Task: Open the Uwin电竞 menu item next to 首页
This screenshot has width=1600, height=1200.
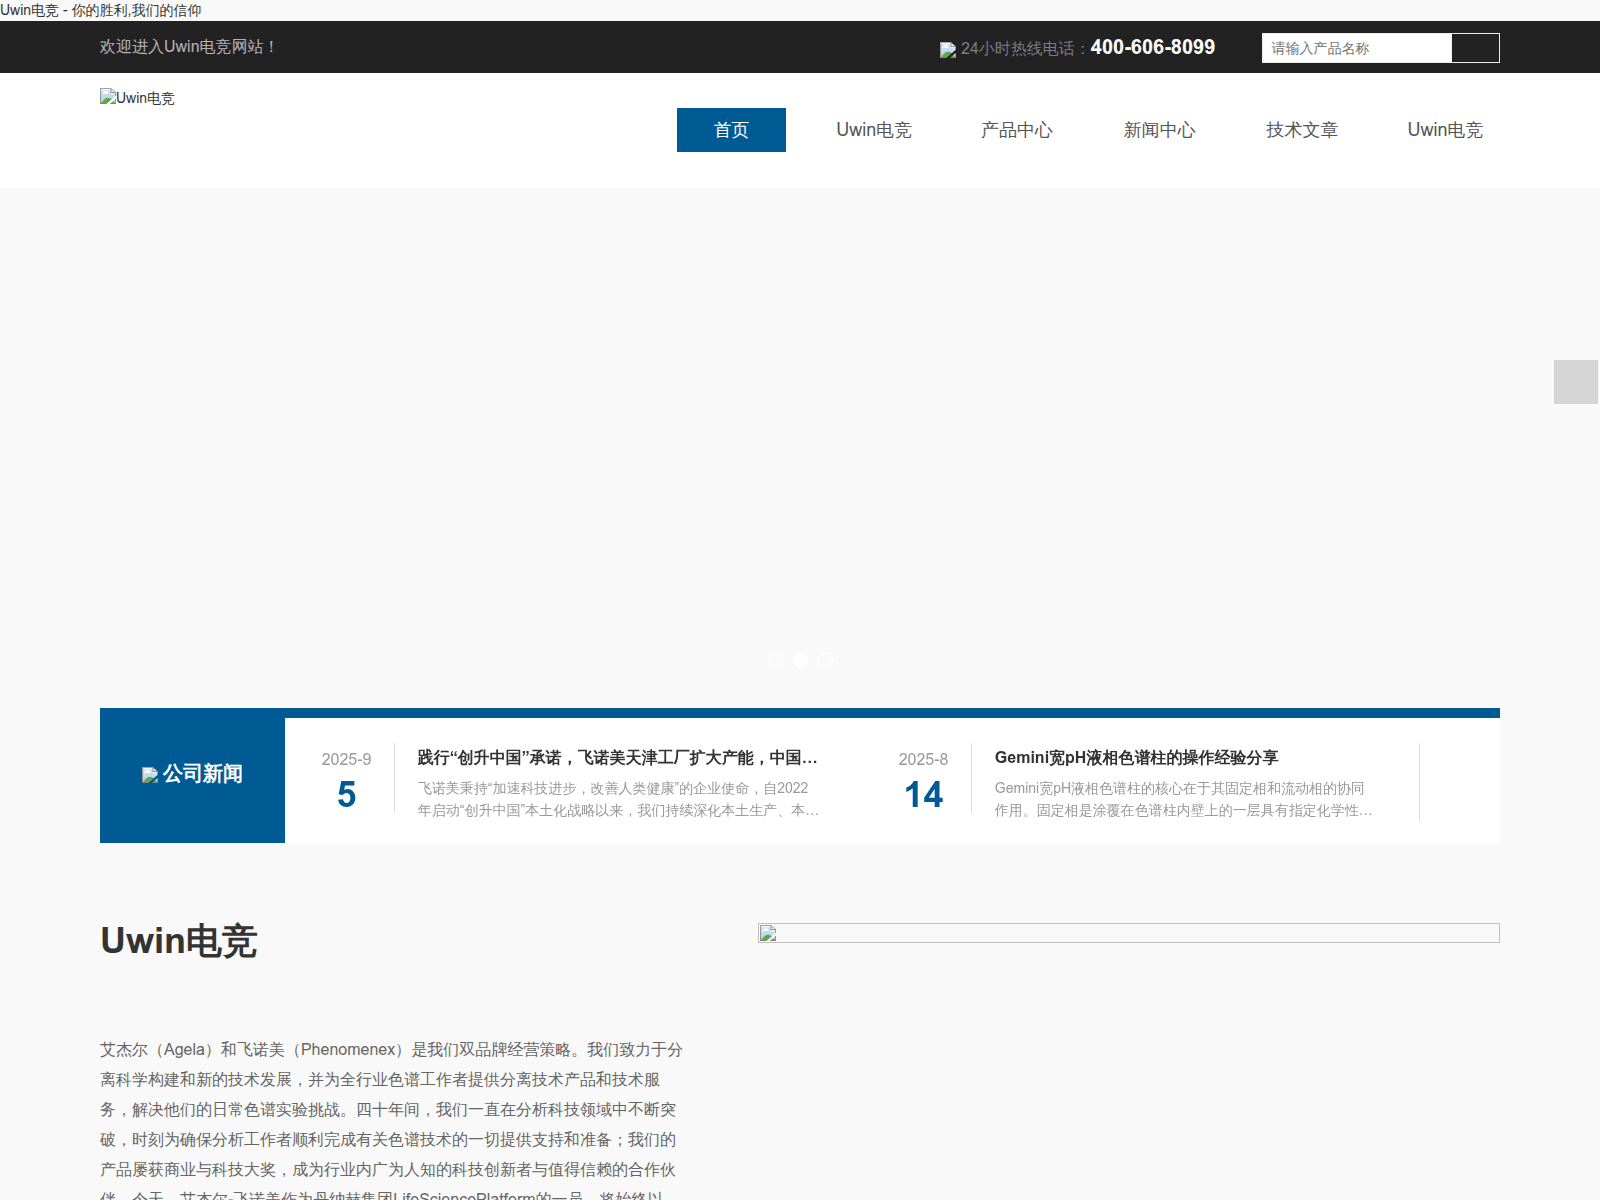Action: tap(874, 130)
